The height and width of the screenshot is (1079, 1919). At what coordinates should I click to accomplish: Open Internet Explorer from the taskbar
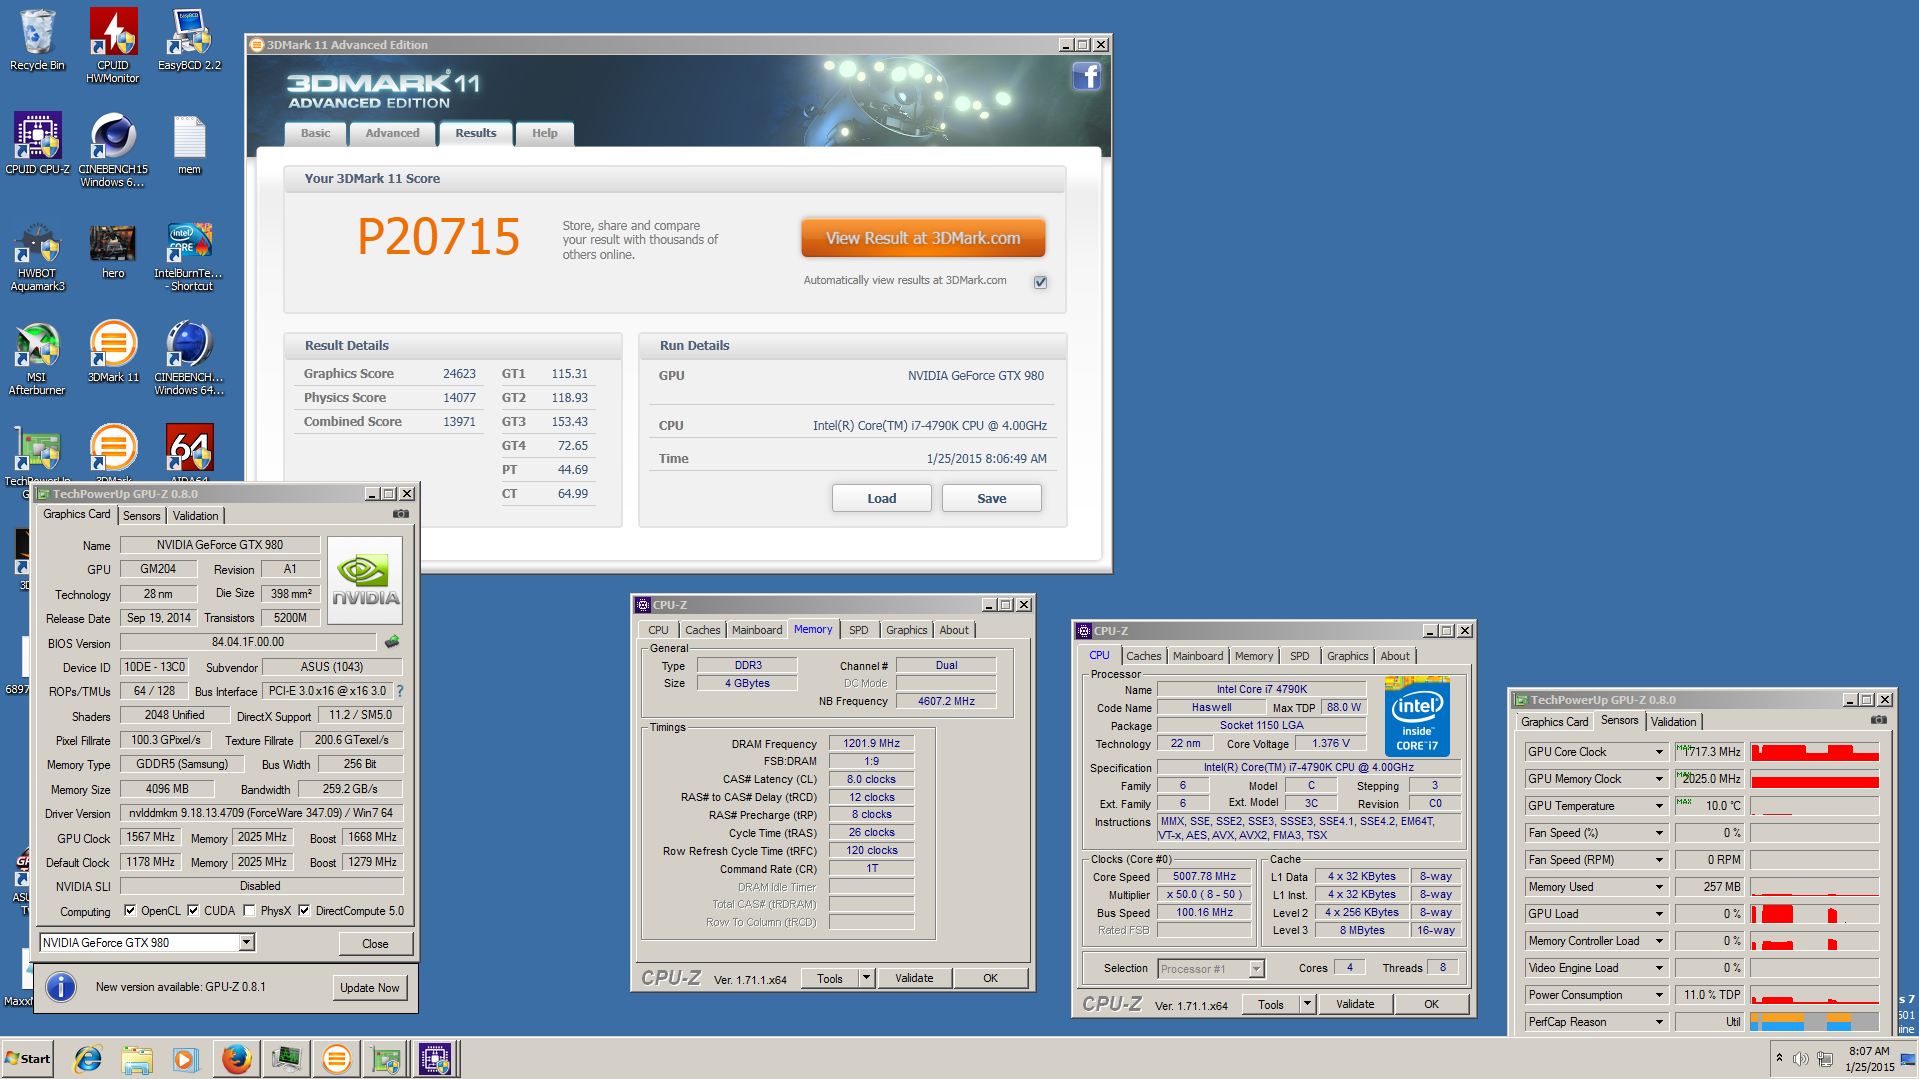click(x=88, y=1059)
